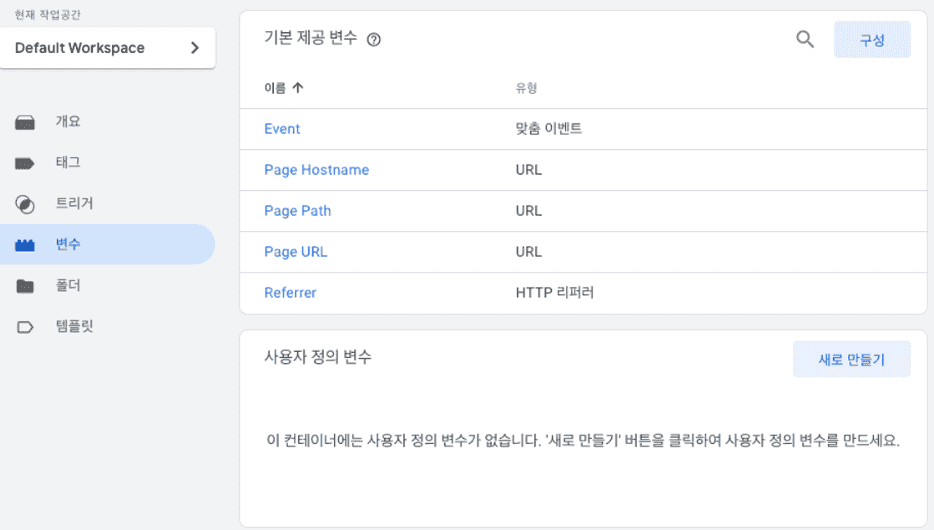Click the Folders (폴더) folder icon

tap(25, 286)
